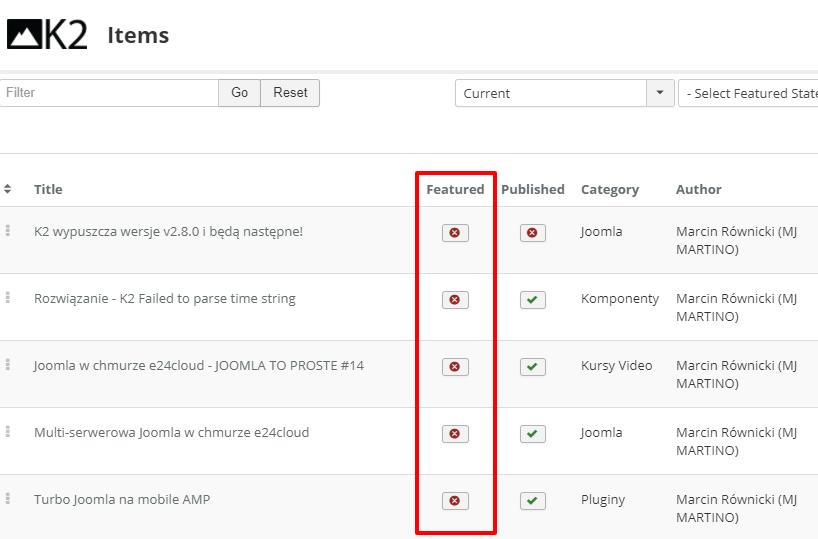Click author name in Turbo Joomla row

737,508
